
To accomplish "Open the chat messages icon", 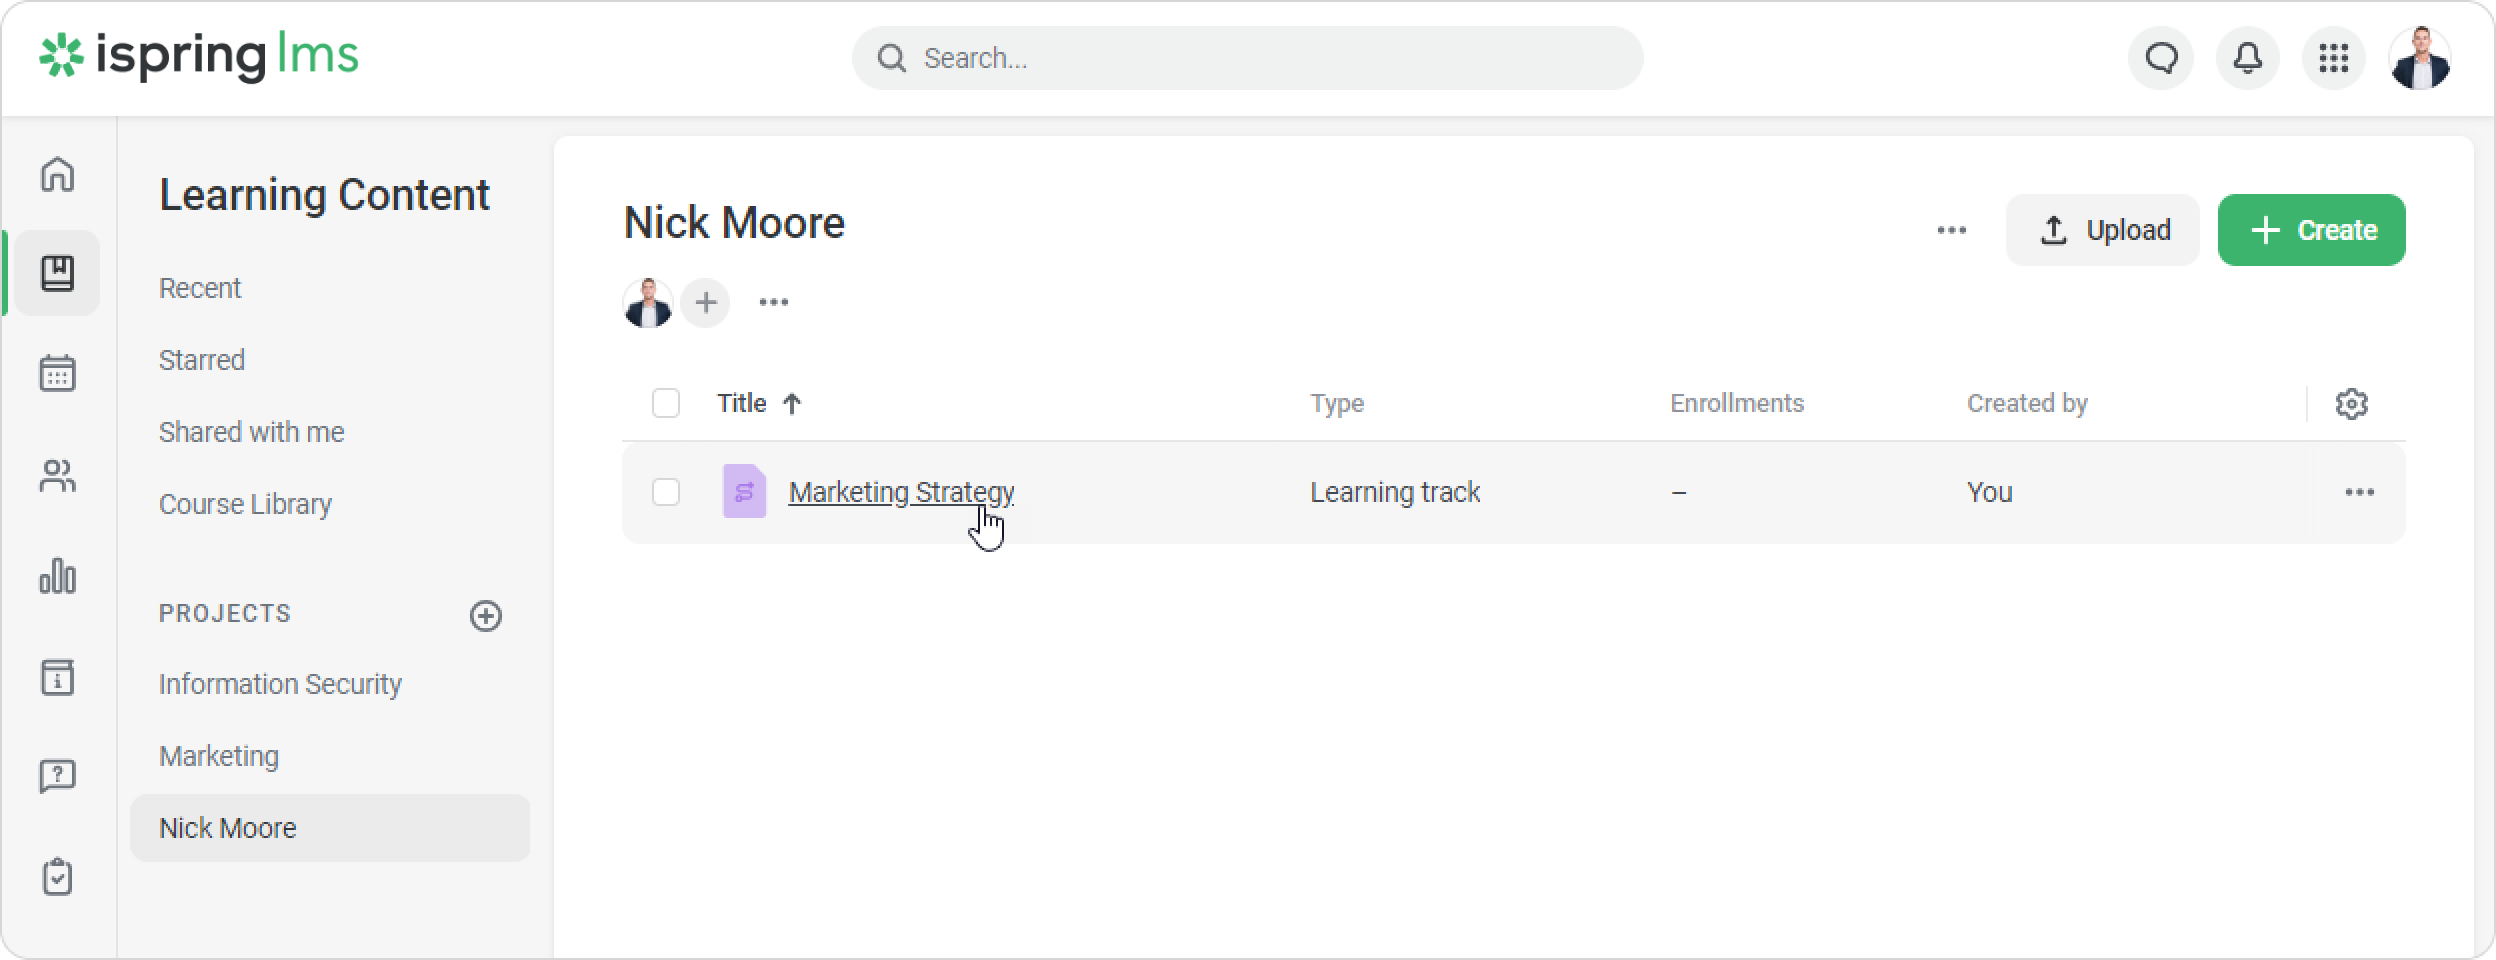I will click(x=2161, y=58).
